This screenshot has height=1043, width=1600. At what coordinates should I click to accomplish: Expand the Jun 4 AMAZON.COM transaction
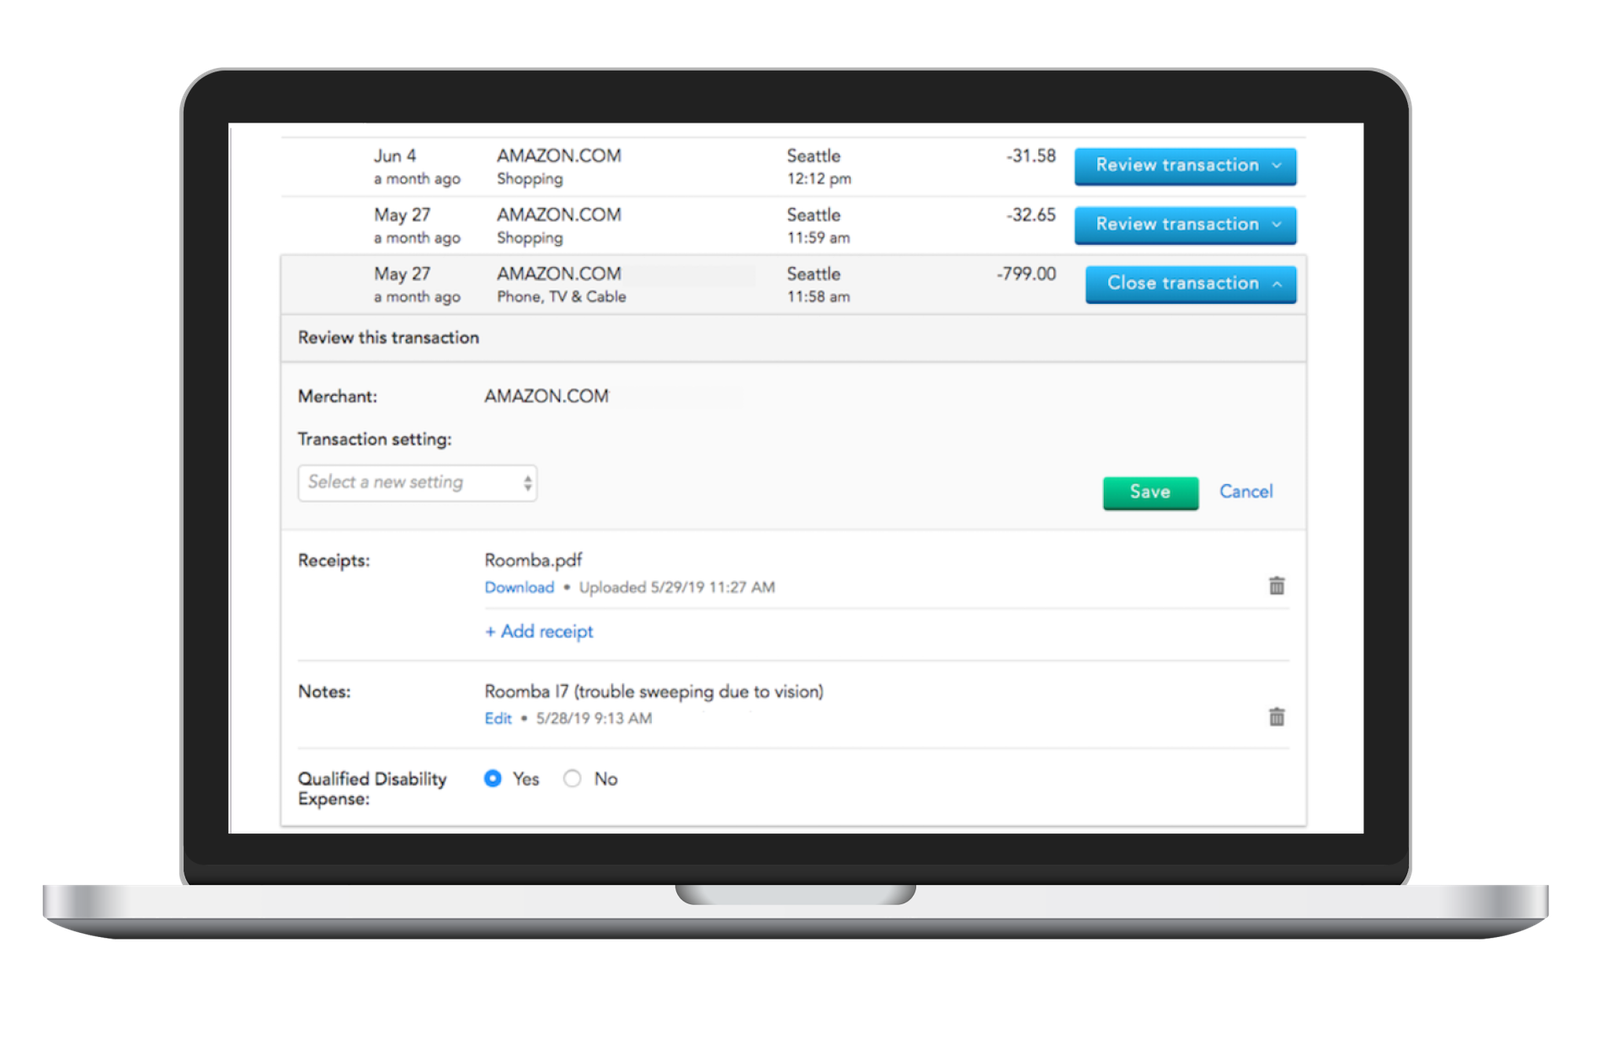pyautogui.click(x=1185, y=165)
